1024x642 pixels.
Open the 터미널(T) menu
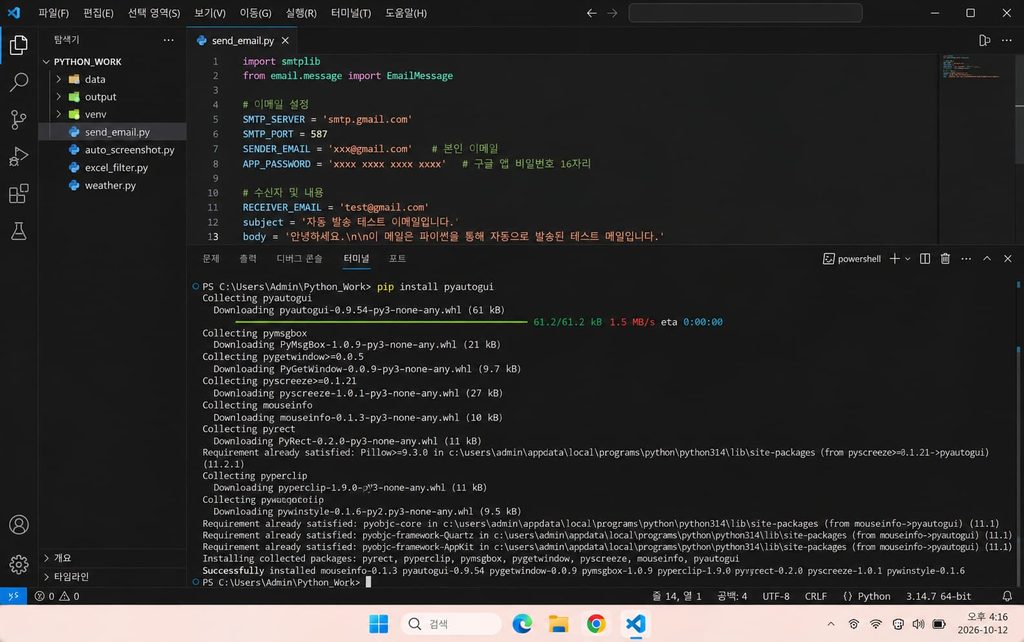[351, 13]
